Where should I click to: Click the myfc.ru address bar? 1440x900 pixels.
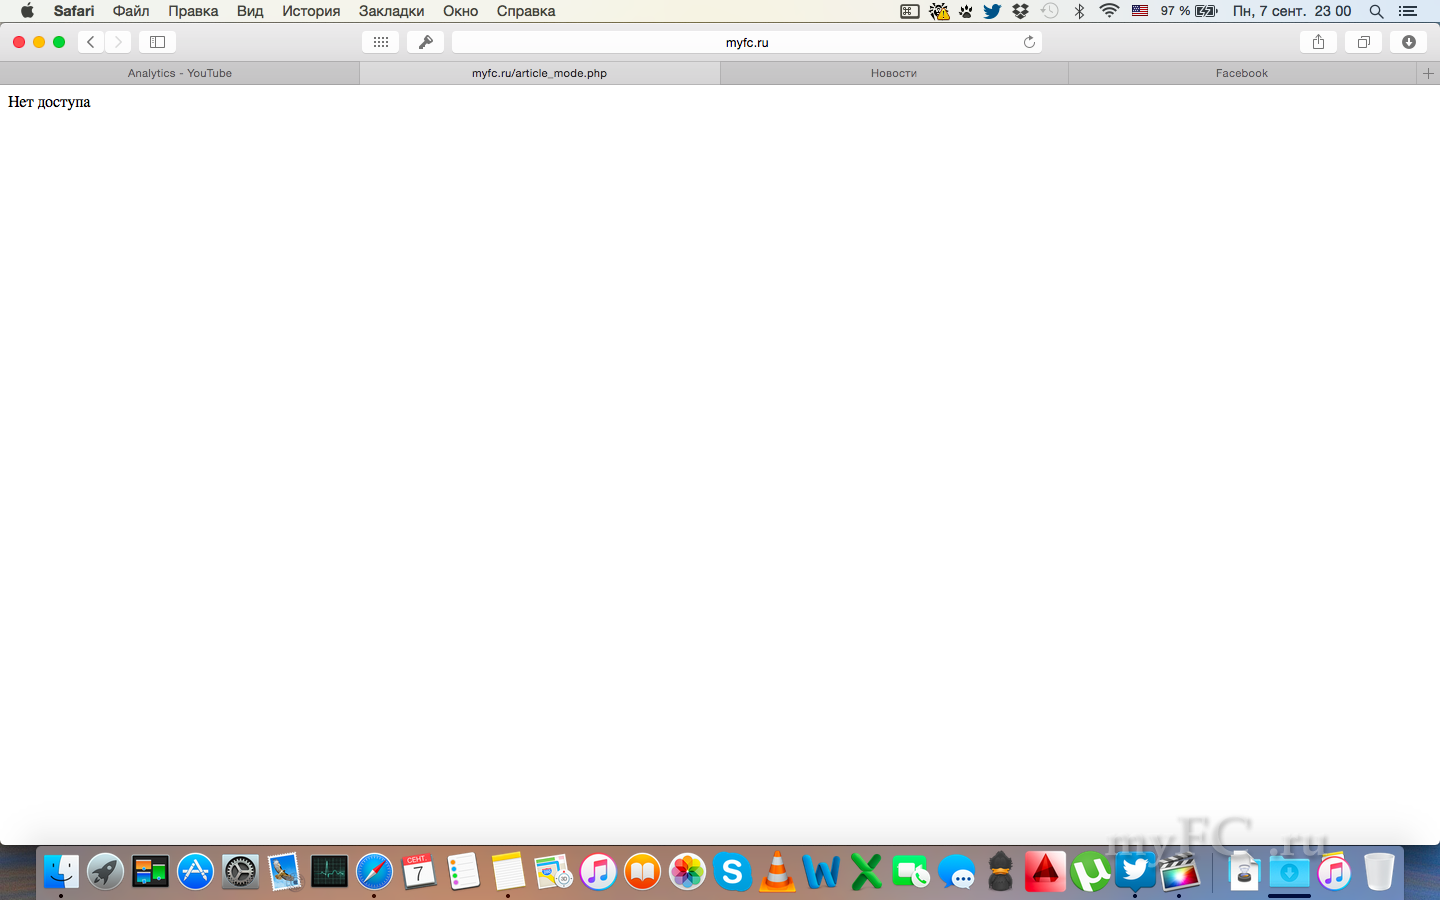pos(746,42)
